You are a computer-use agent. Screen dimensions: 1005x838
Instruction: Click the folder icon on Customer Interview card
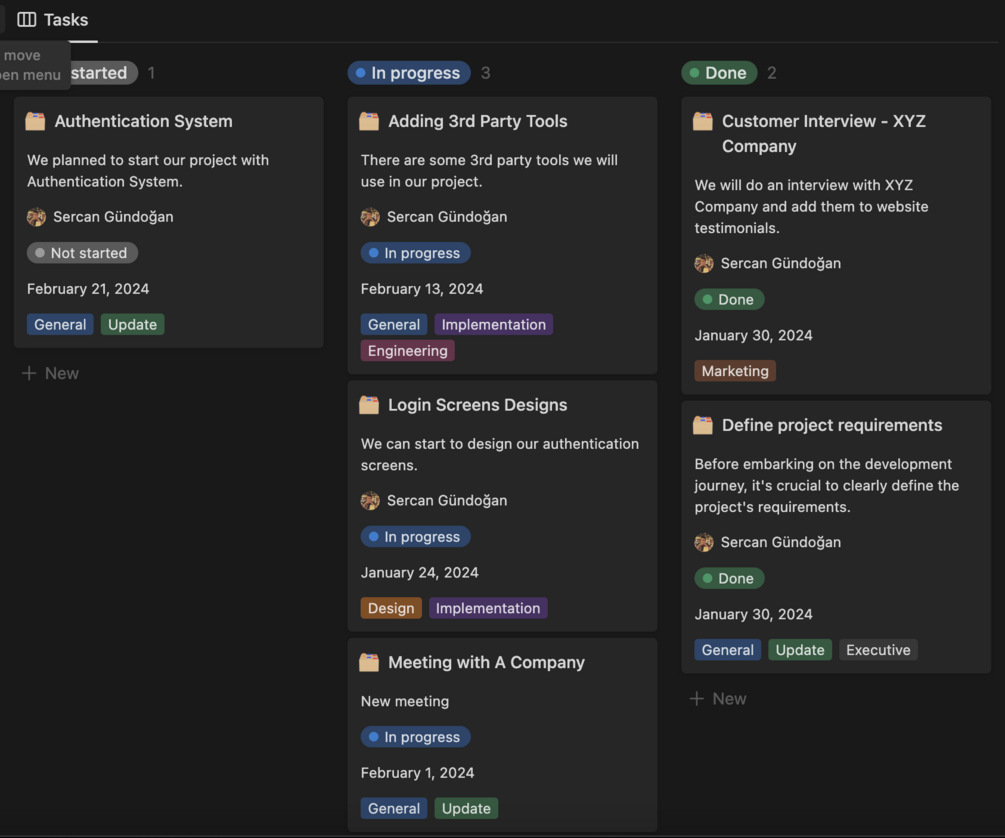[x=703, y=121]
